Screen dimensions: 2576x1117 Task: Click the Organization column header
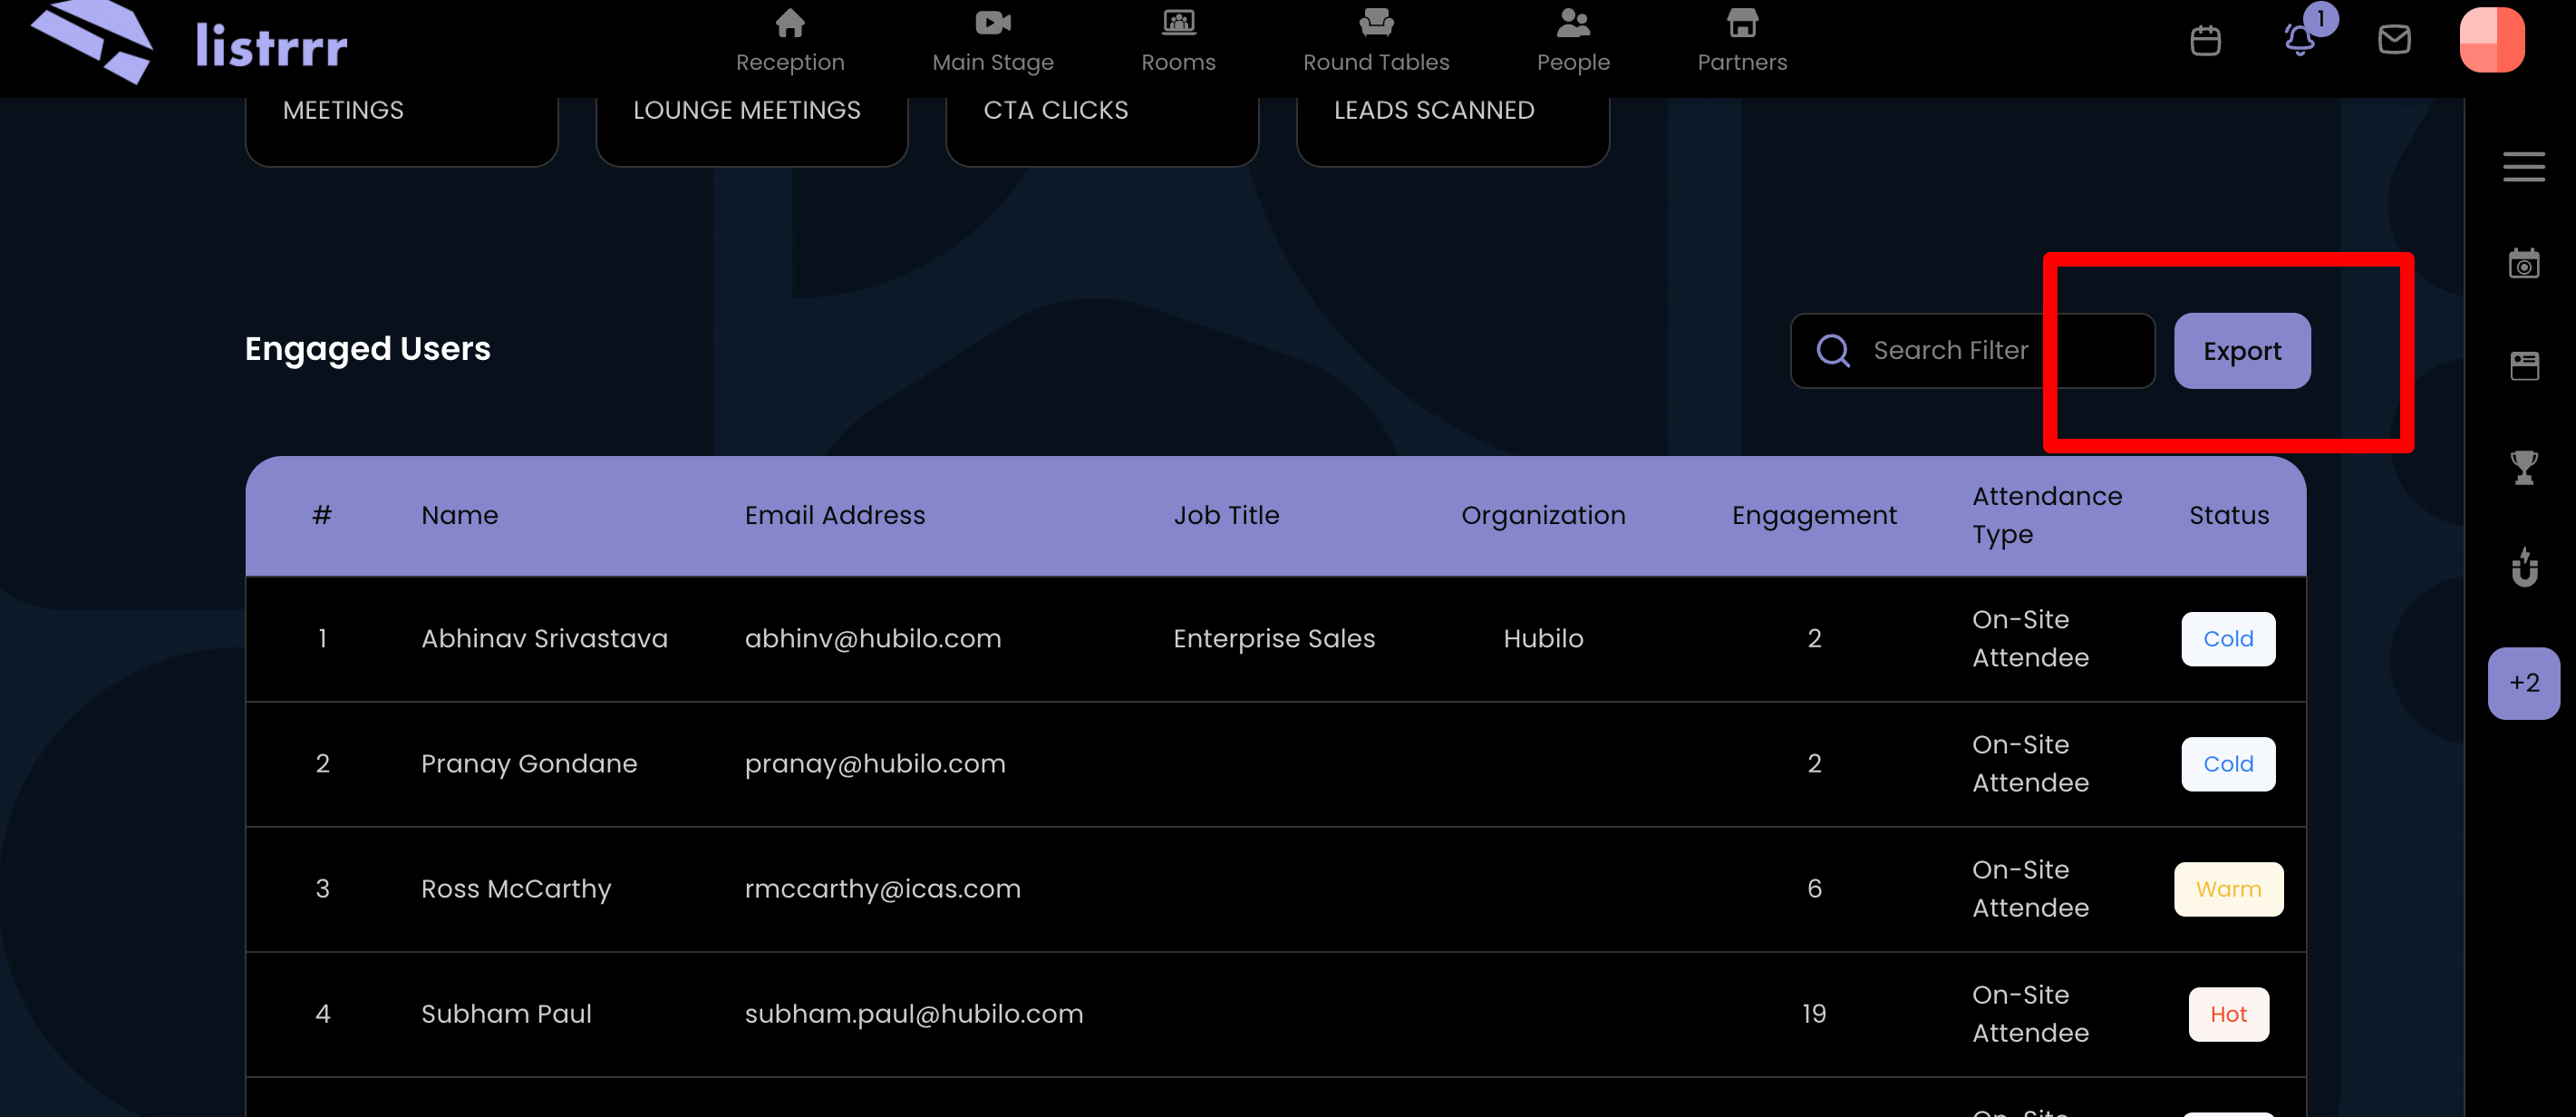pos(1543,515)
